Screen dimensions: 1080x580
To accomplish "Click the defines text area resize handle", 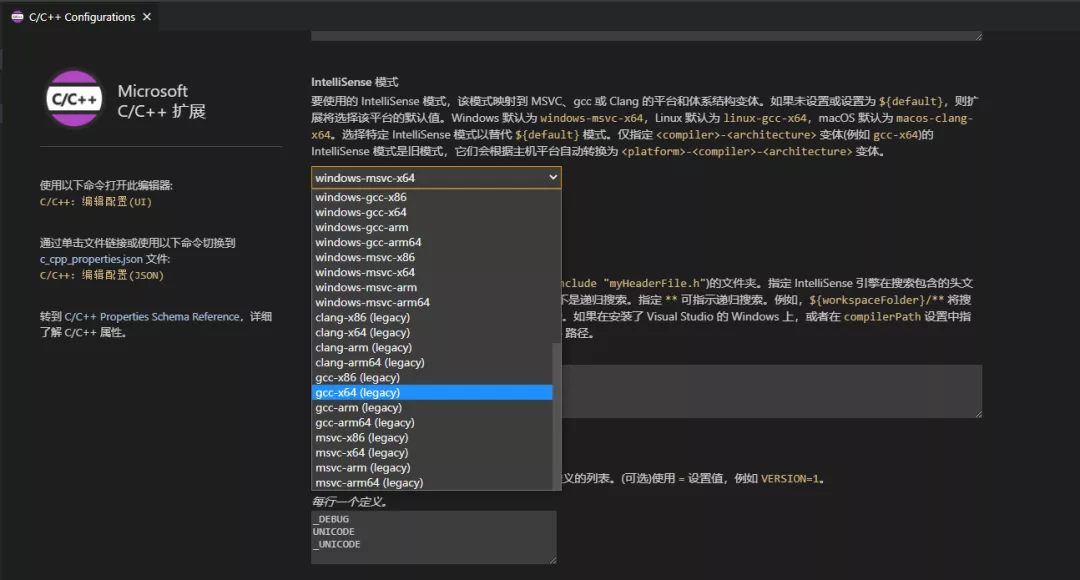I will pyautogui.click(x=552, y=560).
